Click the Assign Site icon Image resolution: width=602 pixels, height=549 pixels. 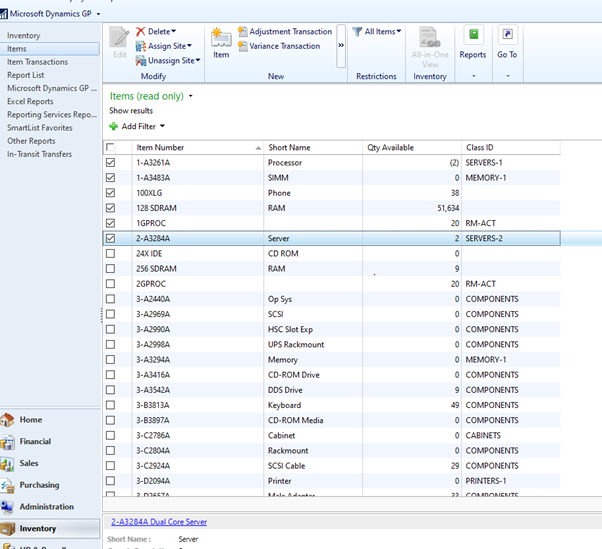point(141,46)
